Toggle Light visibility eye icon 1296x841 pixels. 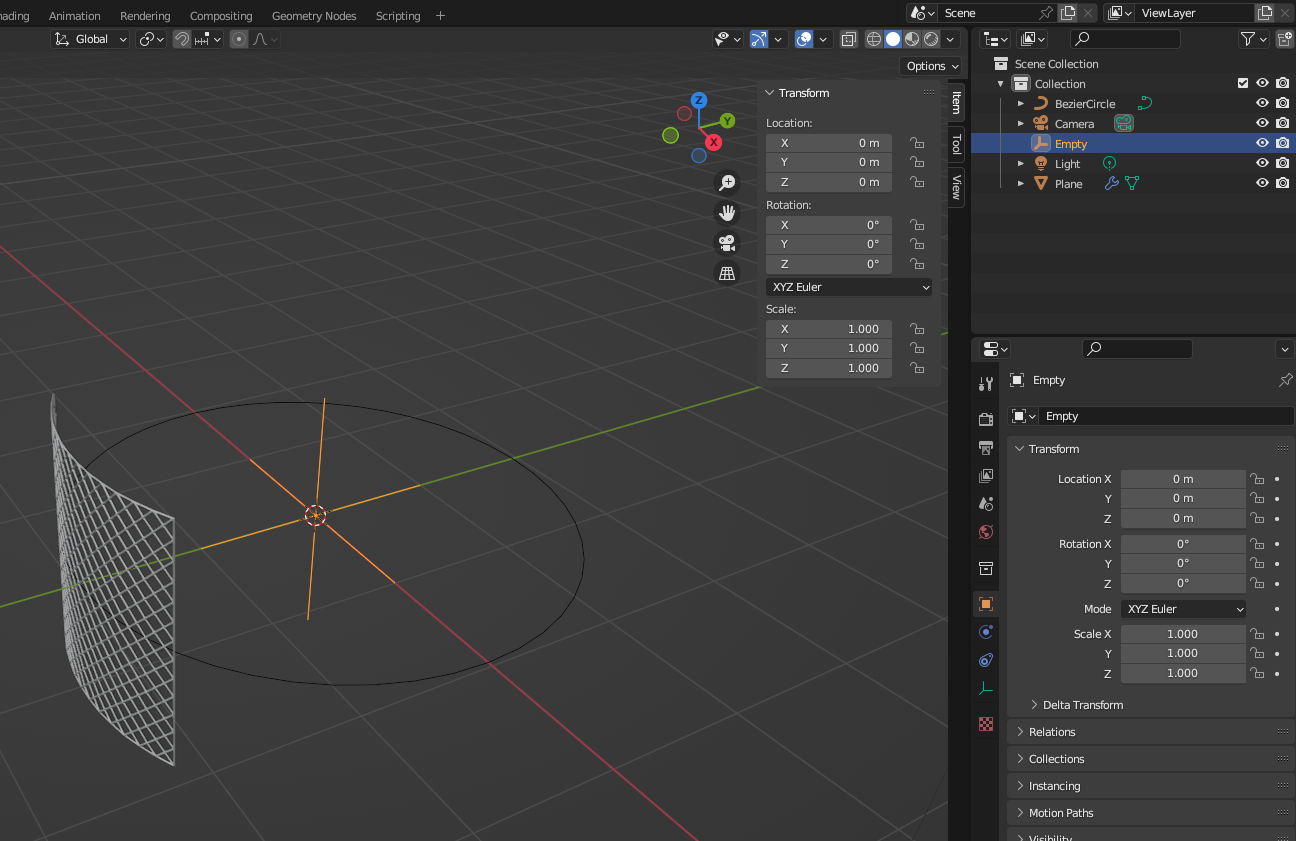(x=1262, y=163)
